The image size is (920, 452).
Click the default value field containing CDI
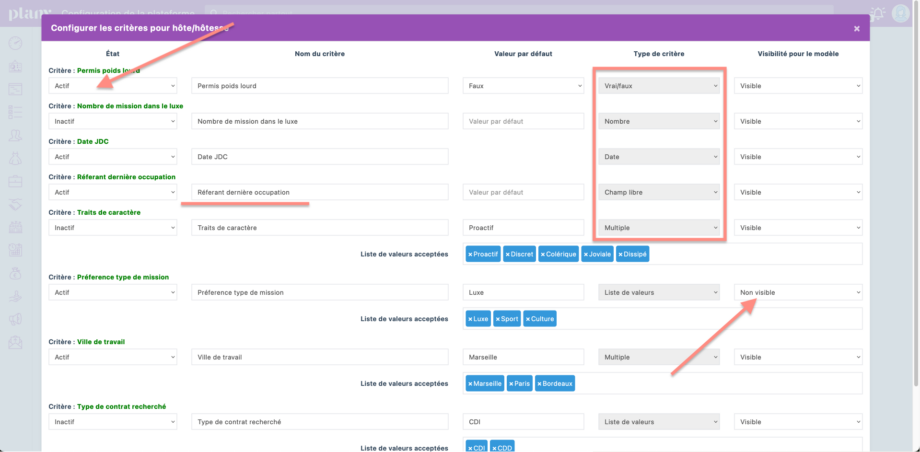click(524, 422)
